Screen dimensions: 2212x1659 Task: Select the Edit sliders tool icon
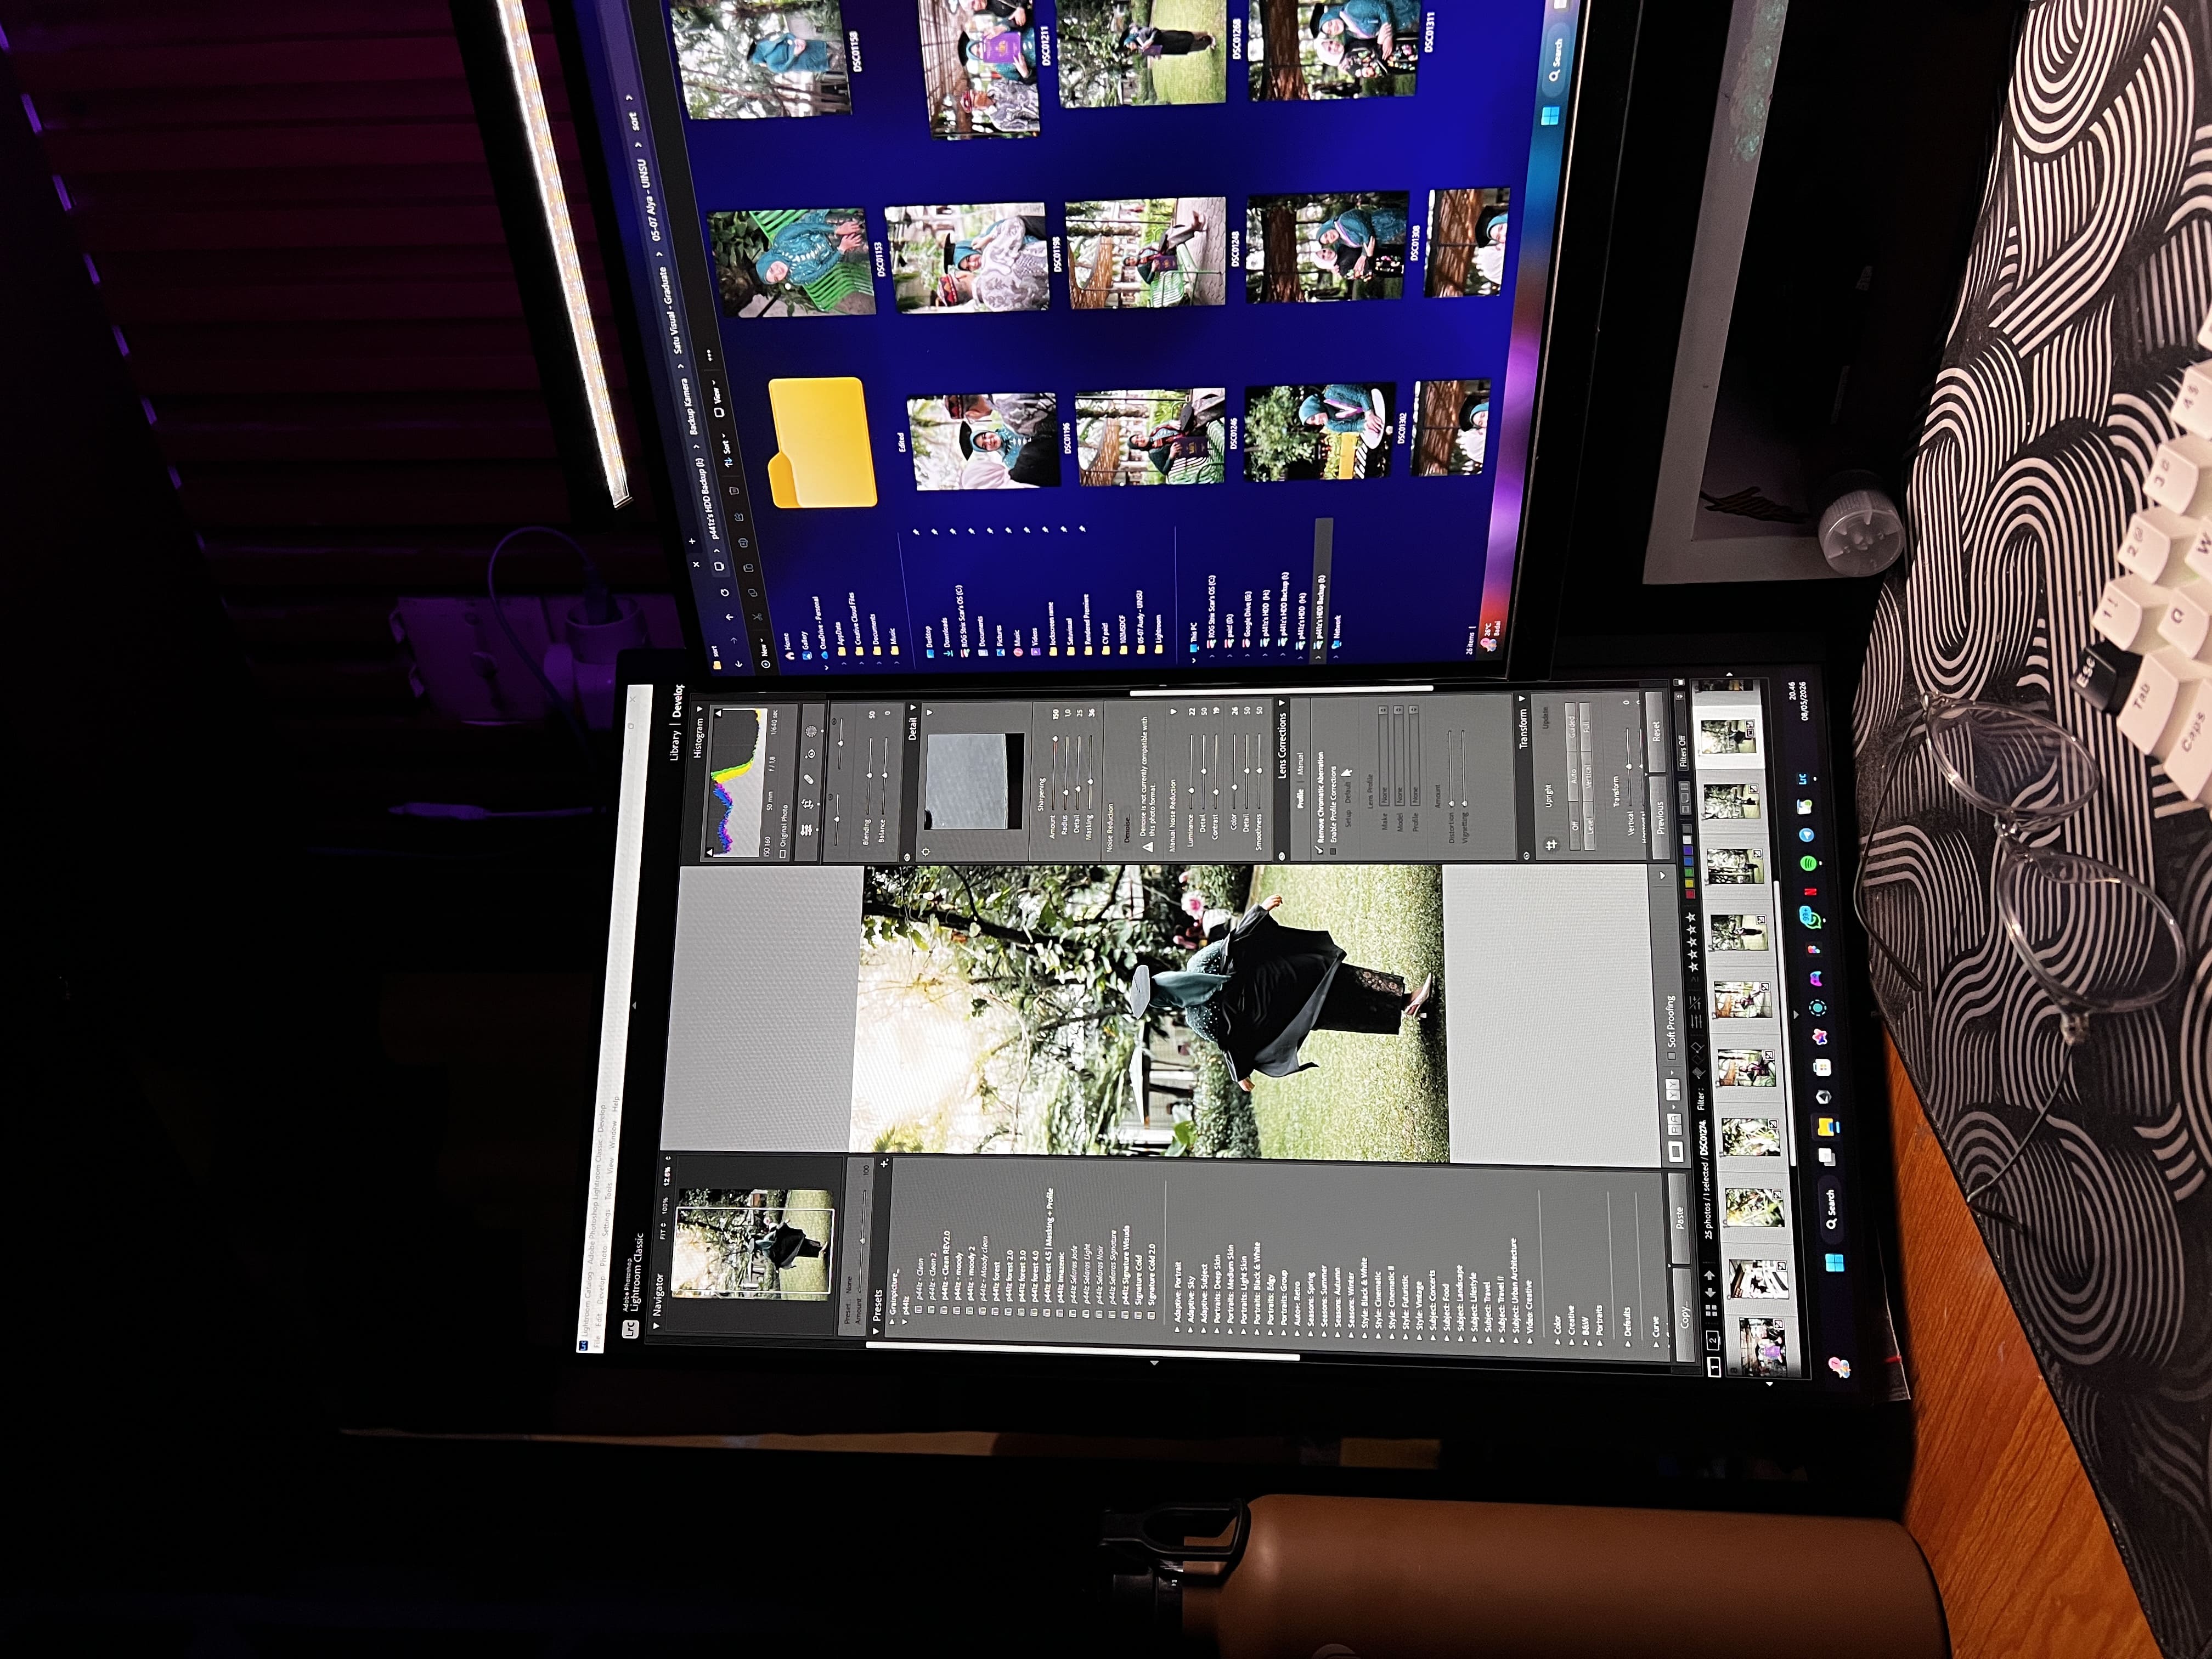coord(806,830)
